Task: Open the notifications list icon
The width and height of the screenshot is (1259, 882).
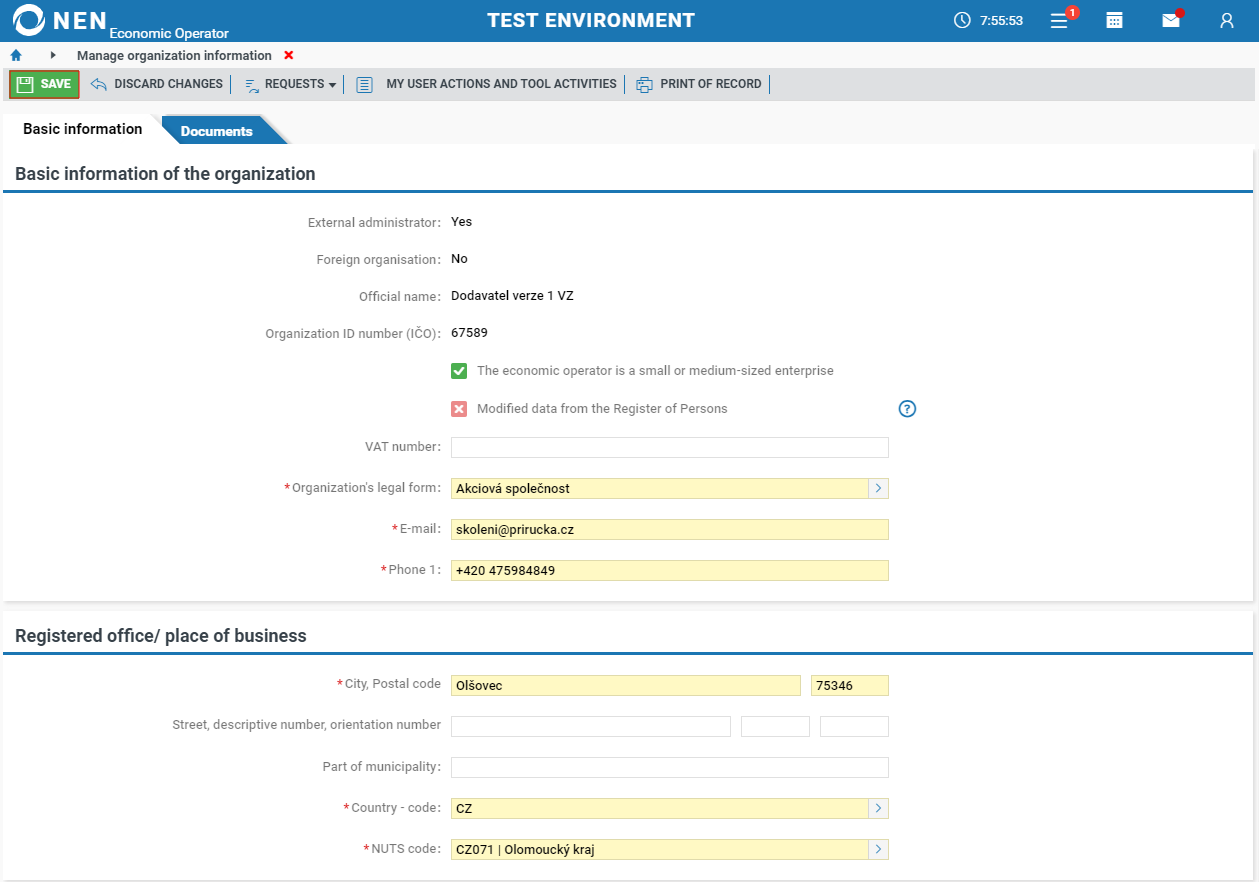Action: [1060, 20]
